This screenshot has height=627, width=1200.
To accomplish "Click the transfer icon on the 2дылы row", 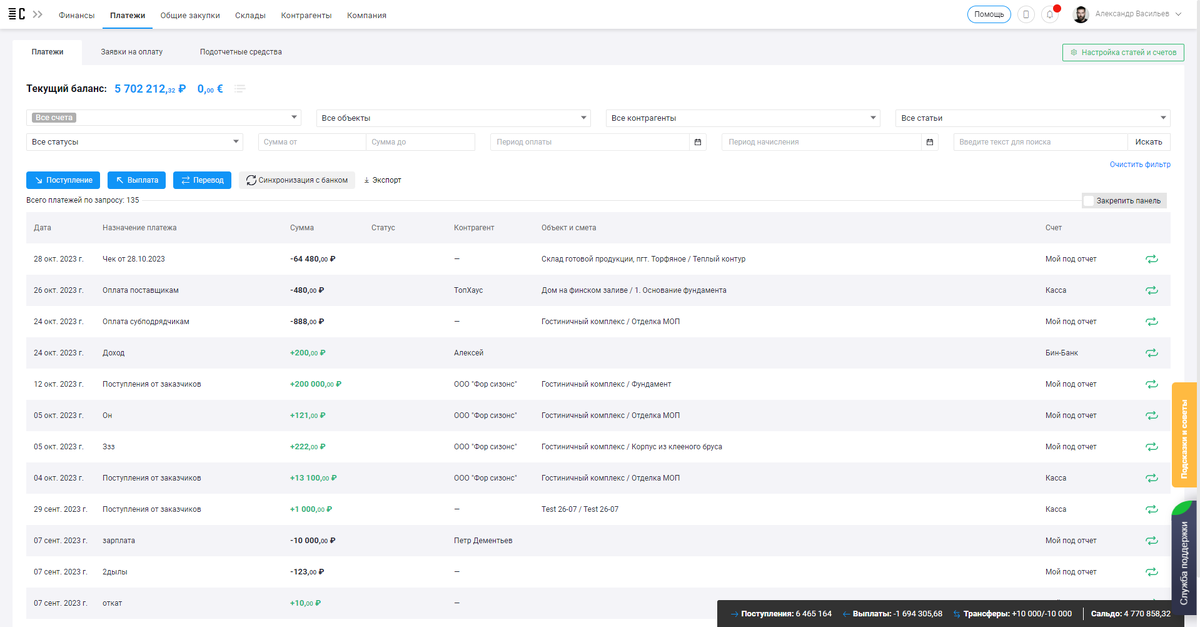I will (1152, 571).
